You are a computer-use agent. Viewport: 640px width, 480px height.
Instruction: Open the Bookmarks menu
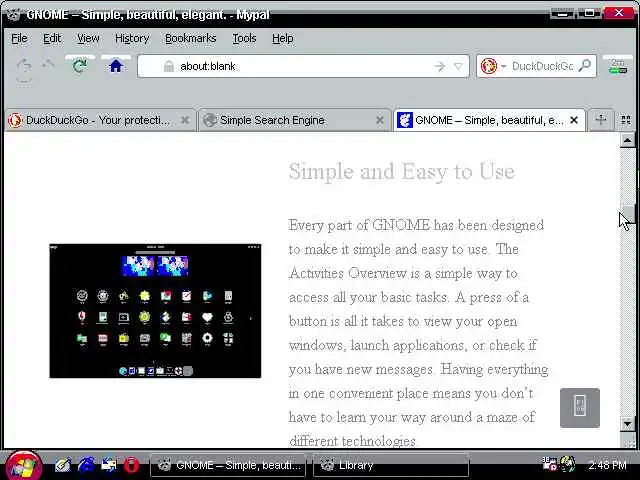[191, 38]
